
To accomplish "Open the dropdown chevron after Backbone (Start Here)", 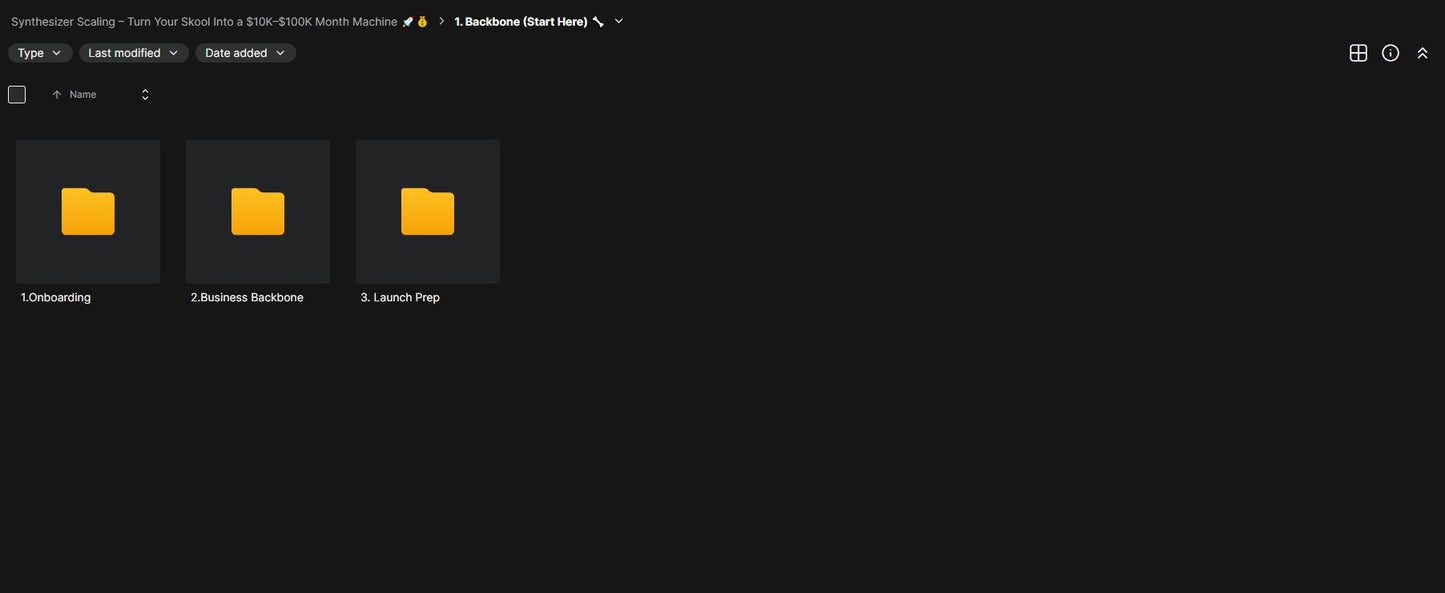I will (618, 21).
